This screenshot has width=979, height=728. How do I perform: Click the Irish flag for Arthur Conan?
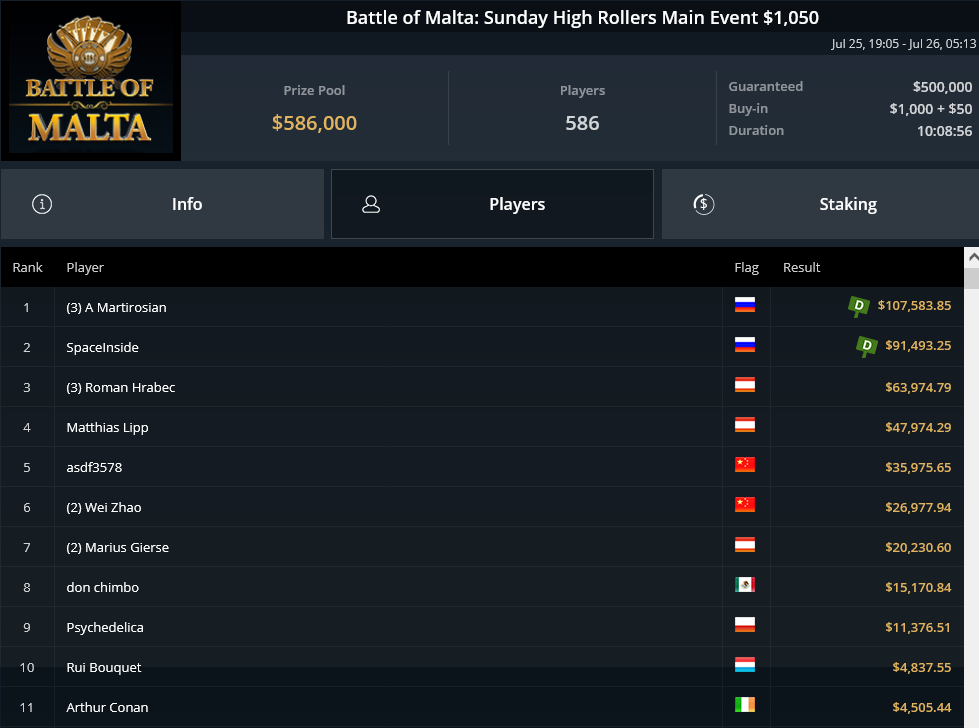click(x=745, y=704)
